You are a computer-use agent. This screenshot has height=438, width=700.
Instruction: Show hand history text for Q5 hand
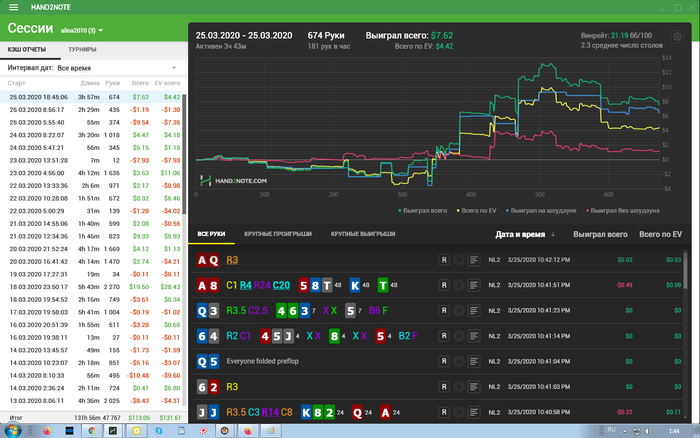point(474,361)
